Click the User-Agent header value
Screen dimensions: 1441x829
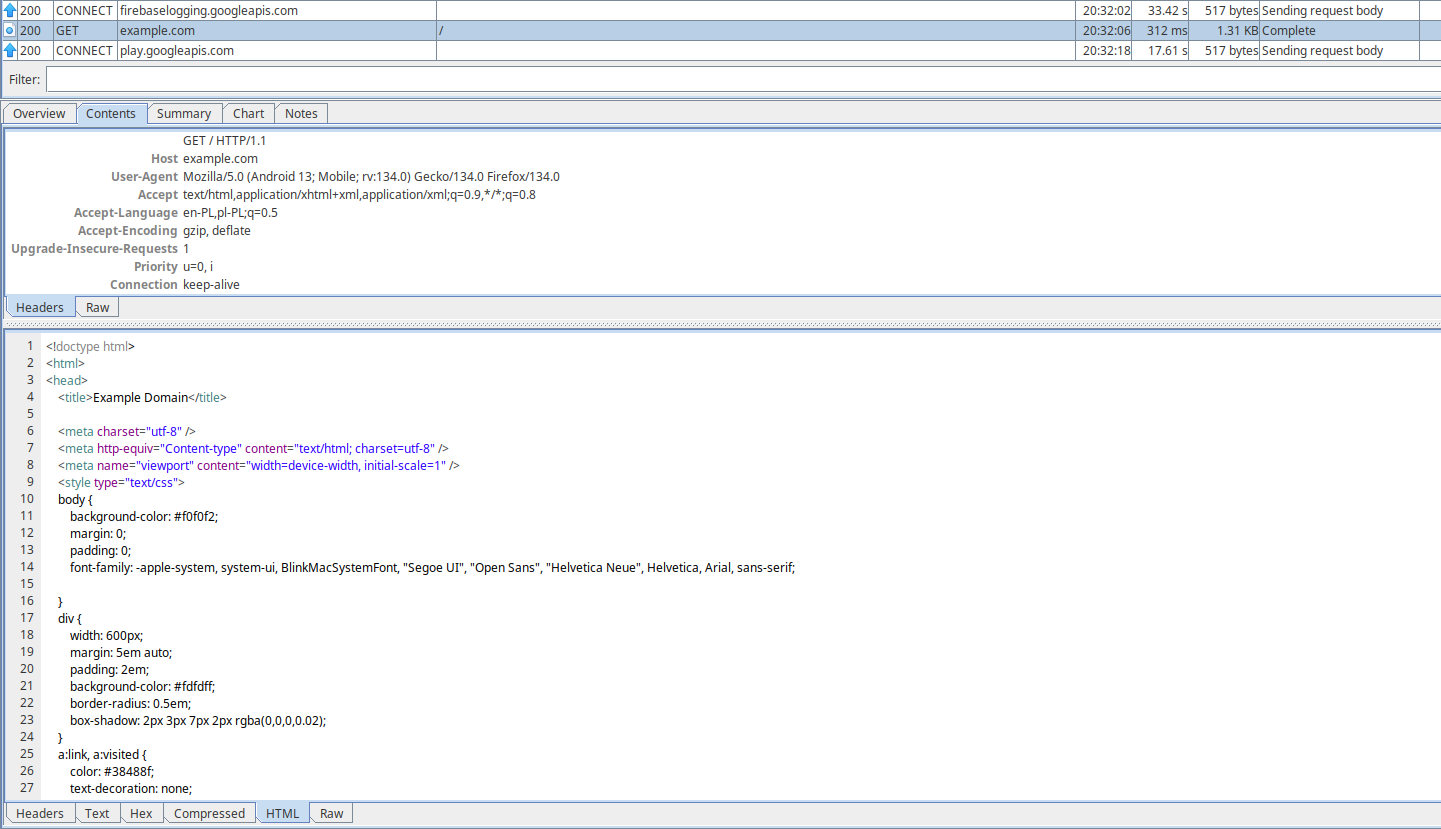(x=371, y=177)
